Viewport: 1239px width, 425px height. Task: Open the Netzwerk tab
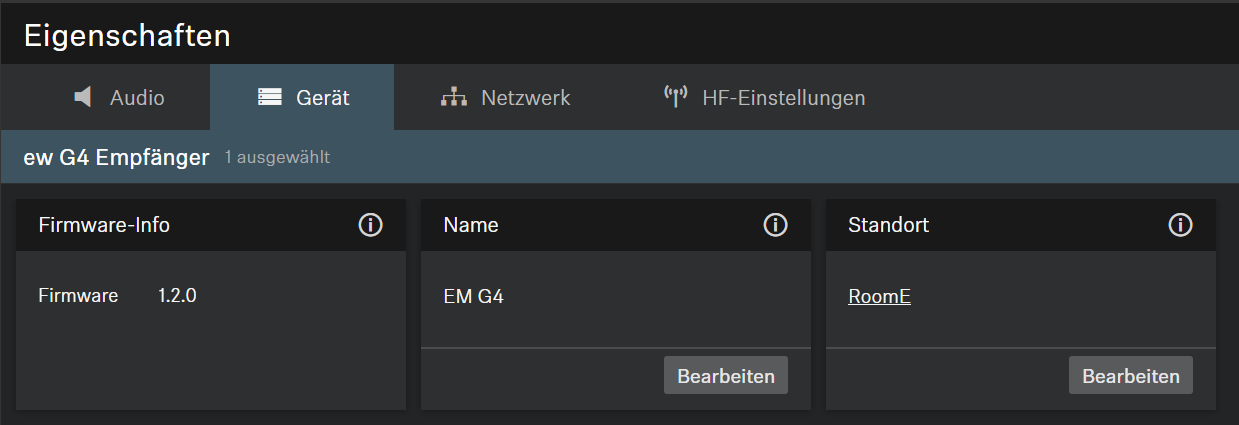tap(525, 98)
